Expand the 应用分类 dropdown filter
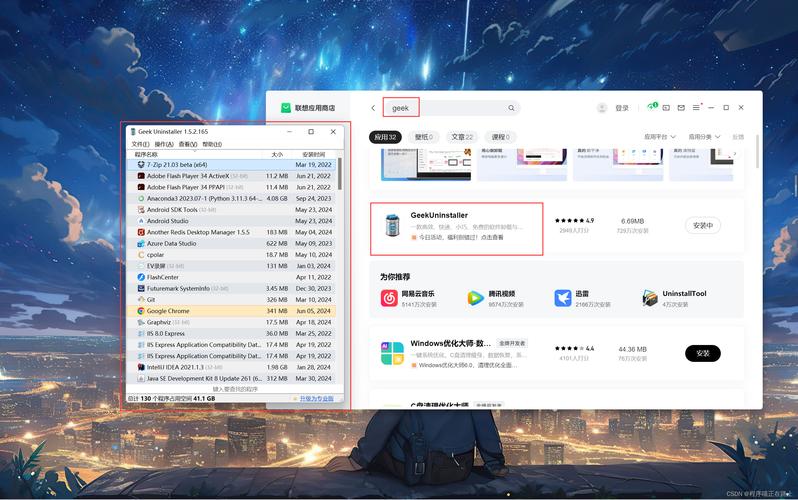The image size is (798, 500). (706, 137)
